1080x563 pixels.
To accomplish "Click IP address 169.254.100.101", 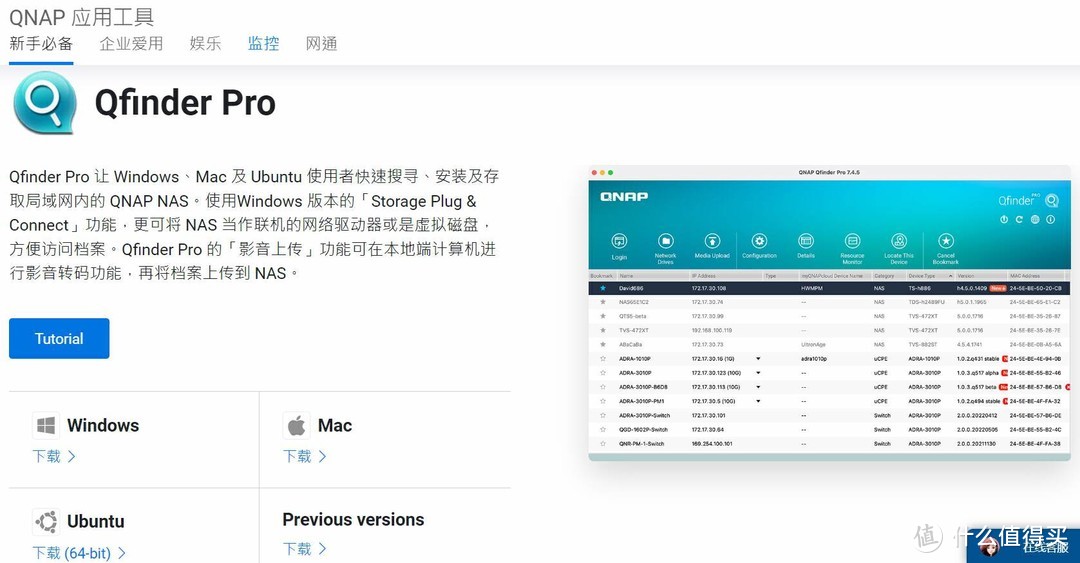I will pos(712,444).
